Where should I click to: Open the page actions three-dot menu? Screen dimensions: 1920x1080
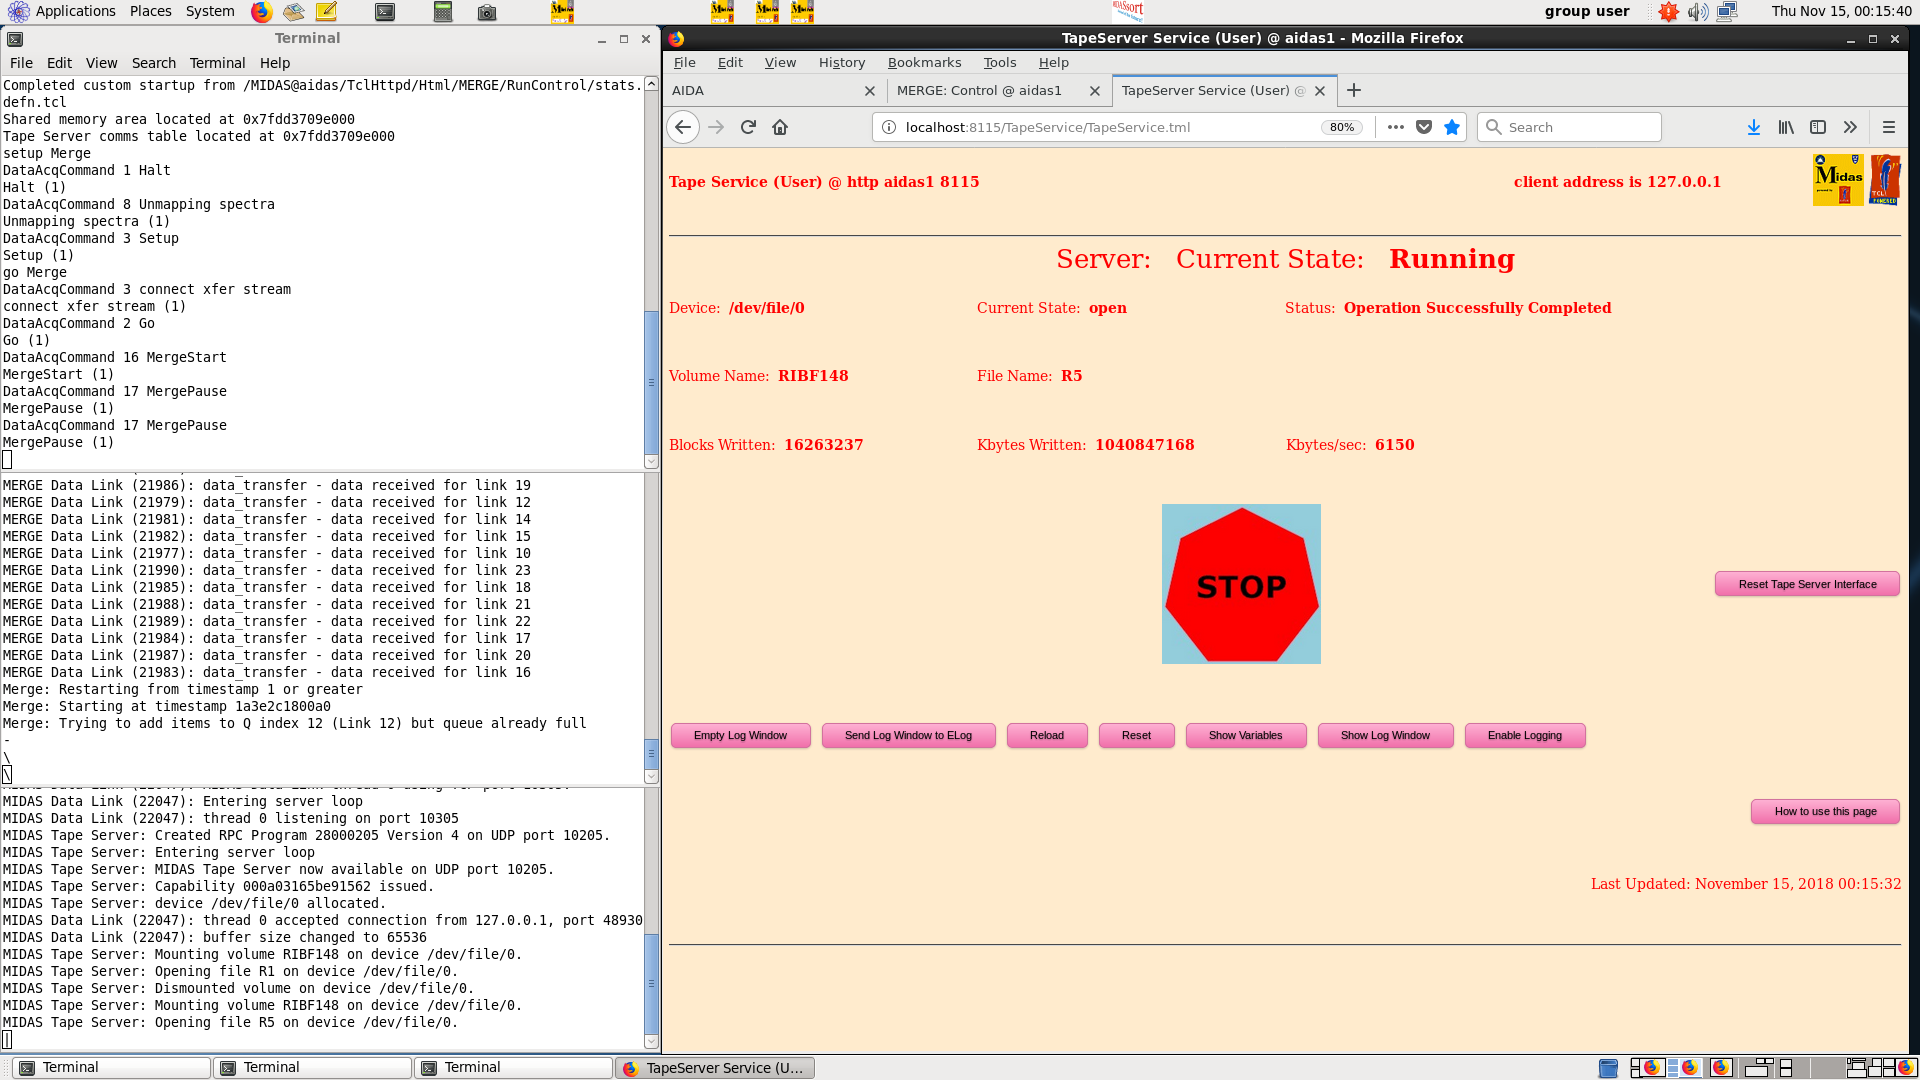pyautogui.click(x=1396, y=127)
